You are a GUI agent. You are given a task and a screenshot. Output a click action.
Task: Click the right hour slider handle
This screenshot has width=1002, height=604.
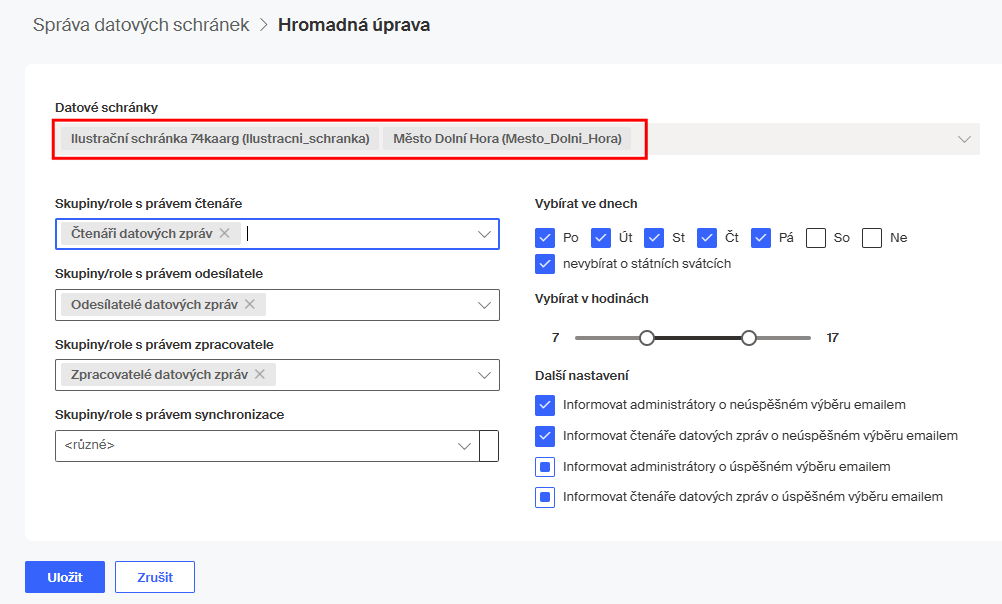(x=749, y=338)
